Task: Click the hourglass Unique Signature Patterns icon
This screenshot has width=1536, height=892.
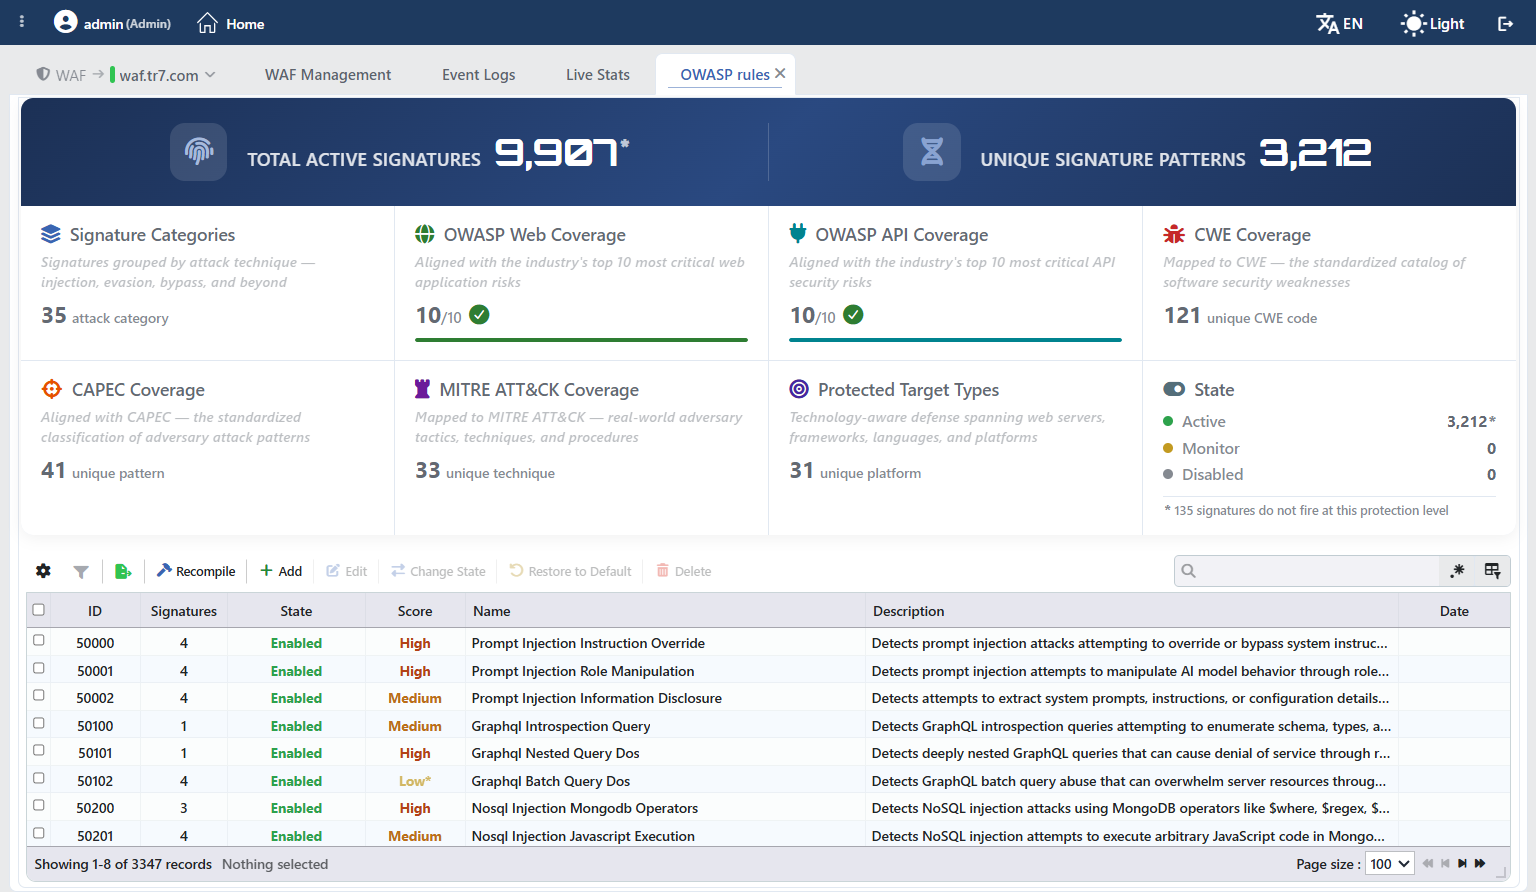Action: [932, 152]
